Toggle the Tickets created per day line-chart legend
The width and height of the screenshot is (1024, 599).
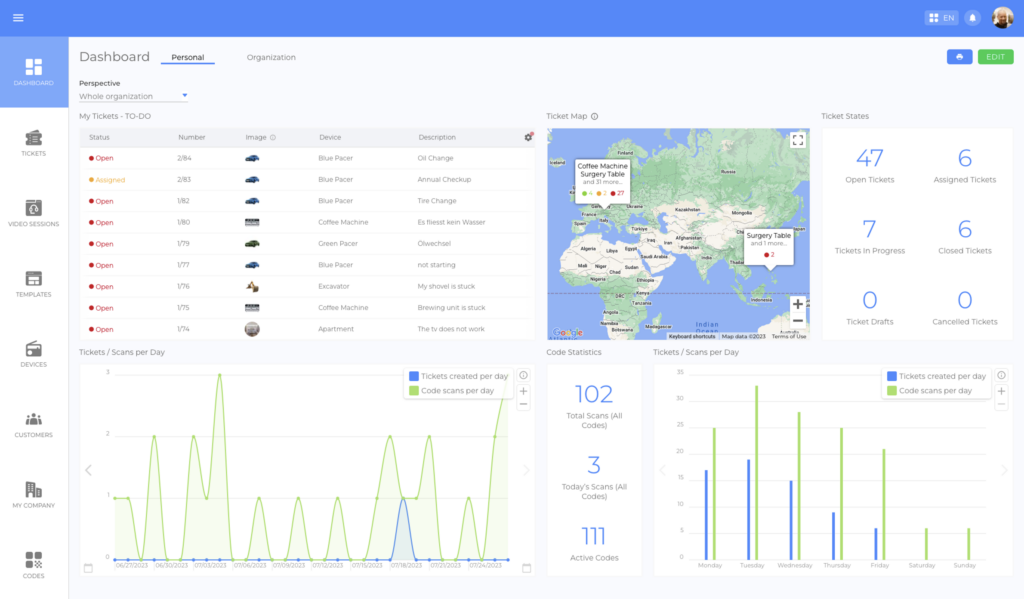pyautogui.click(x=457, y=376)
